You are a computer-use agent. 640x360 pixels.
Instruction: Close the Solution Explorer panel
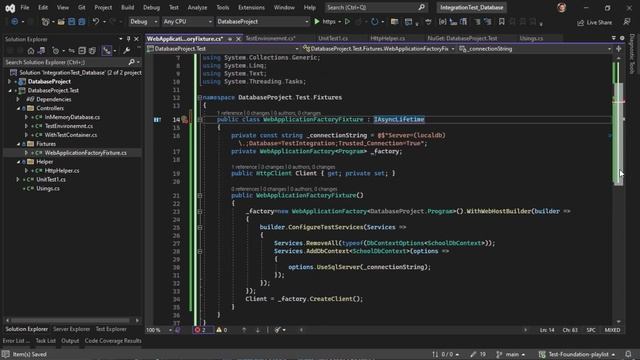137,39
